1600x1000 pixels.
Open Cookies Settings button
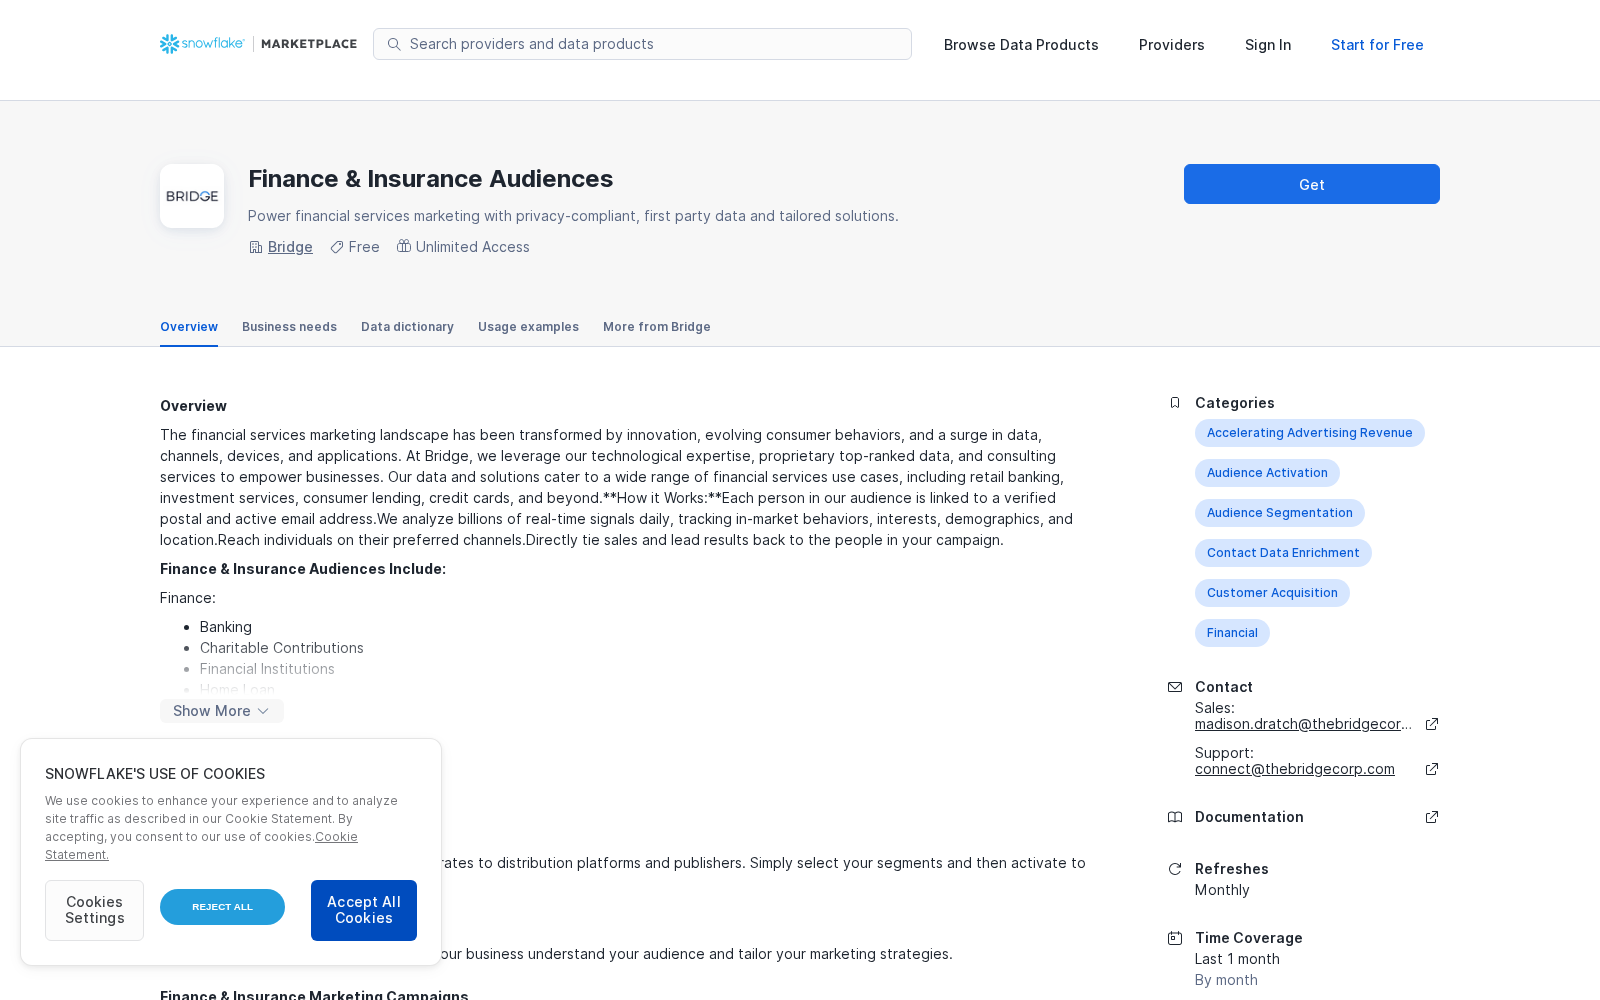coord(94,910)
